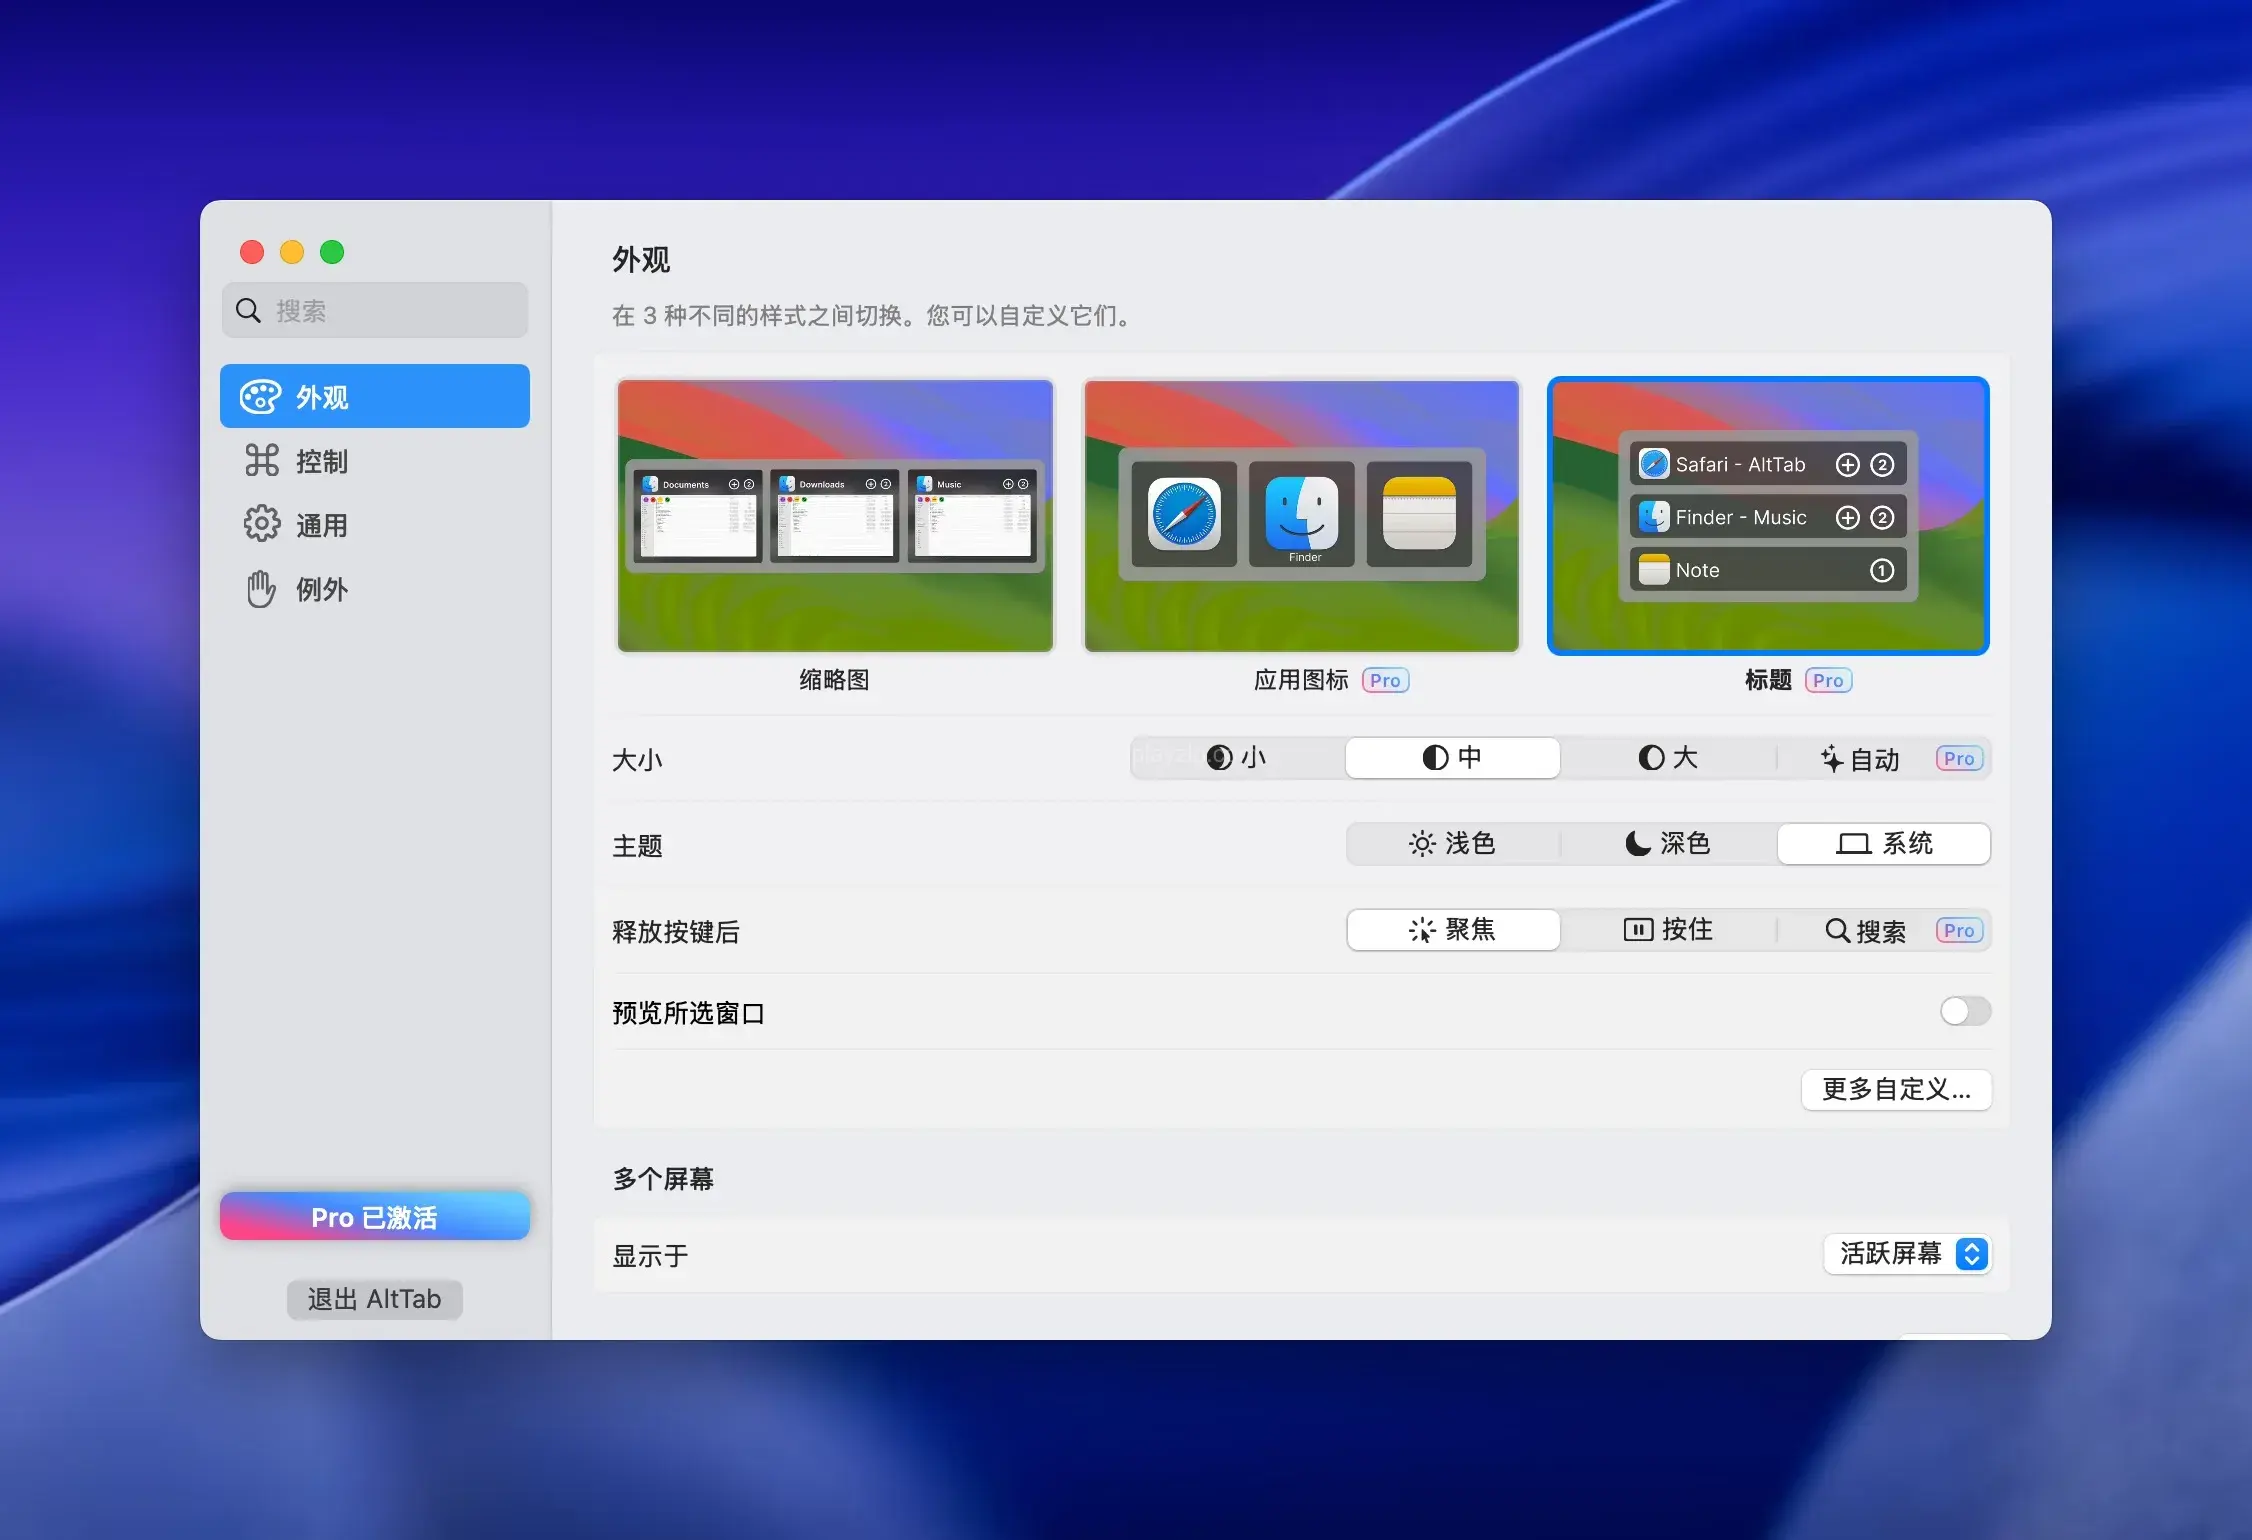Select the 浅色 theme
This screenshot has height=1540, width=2252.
click(x=1452, y=844)
